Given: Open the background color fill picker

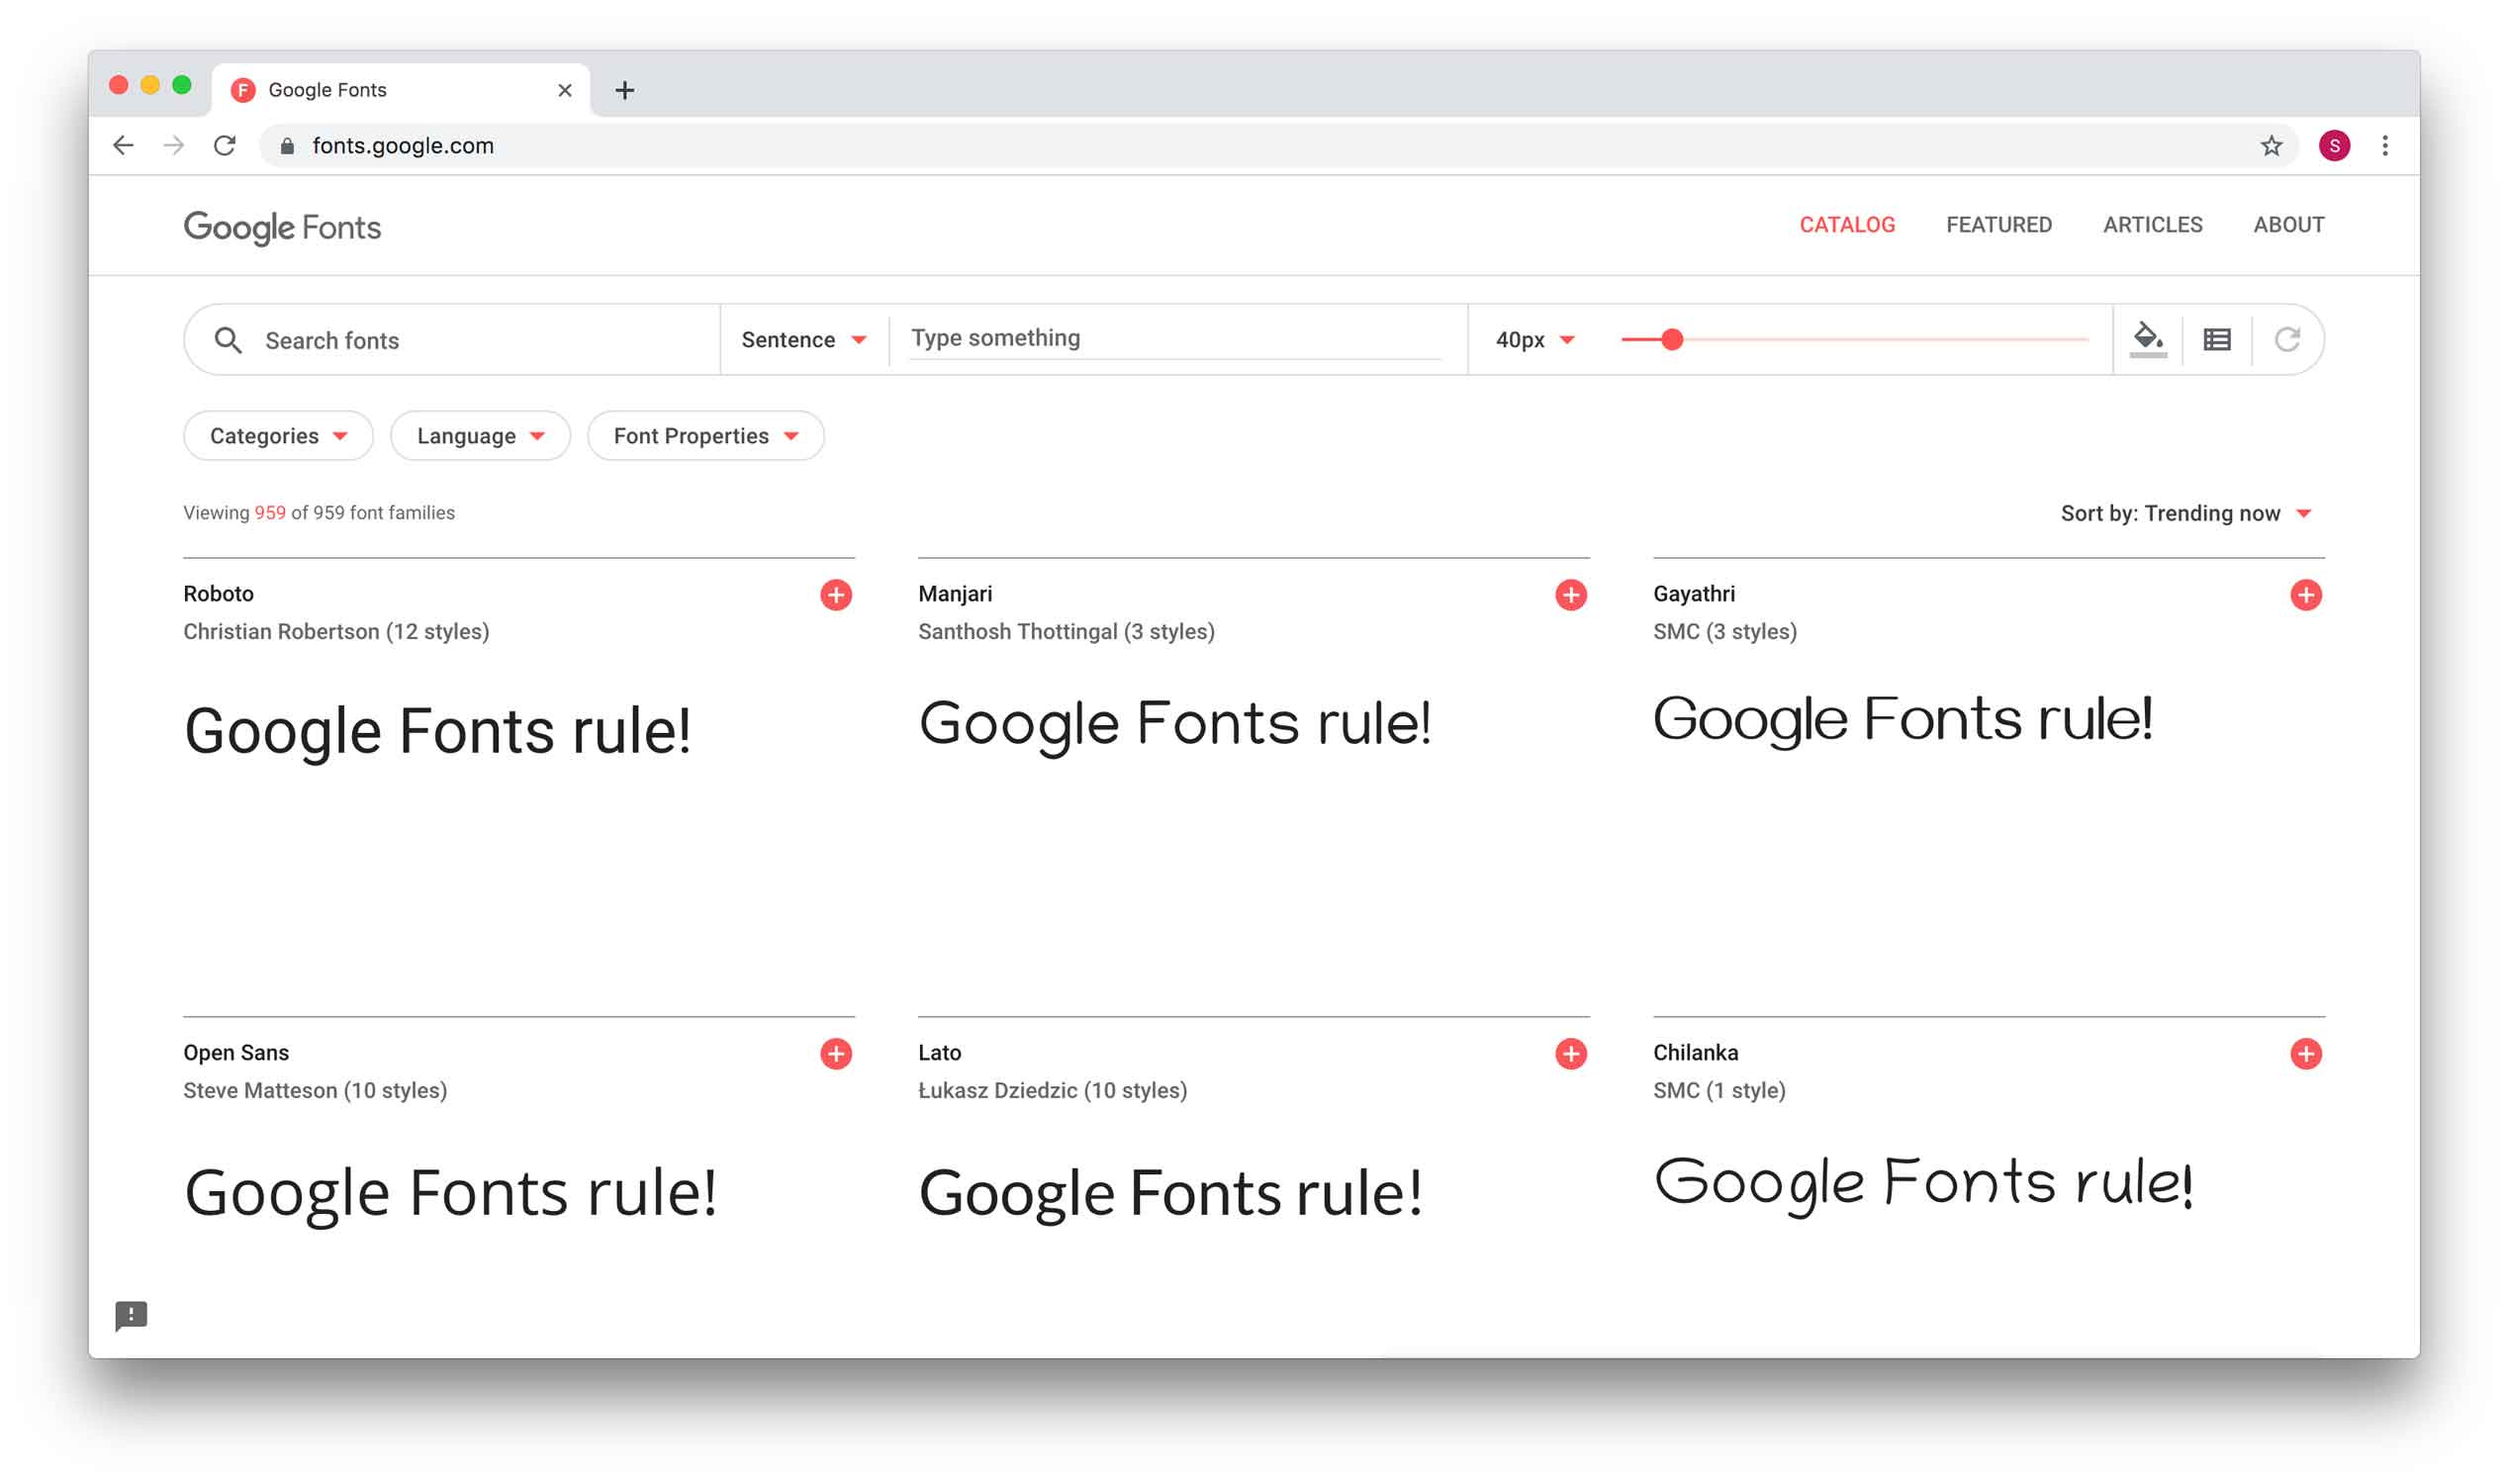Looking at the screenshot, I should pyautogui.click(x=2148, y=339).
